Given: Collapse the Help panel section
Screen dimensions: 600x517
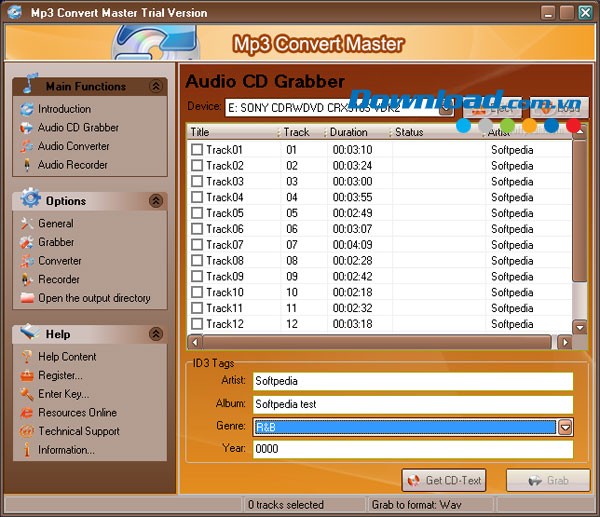Looking at the screenshot, I should [155, 334].
